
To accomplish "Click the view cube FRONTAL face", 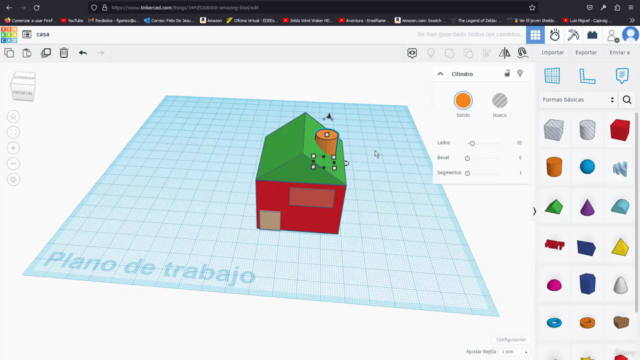I will click(x=22, y=93).
